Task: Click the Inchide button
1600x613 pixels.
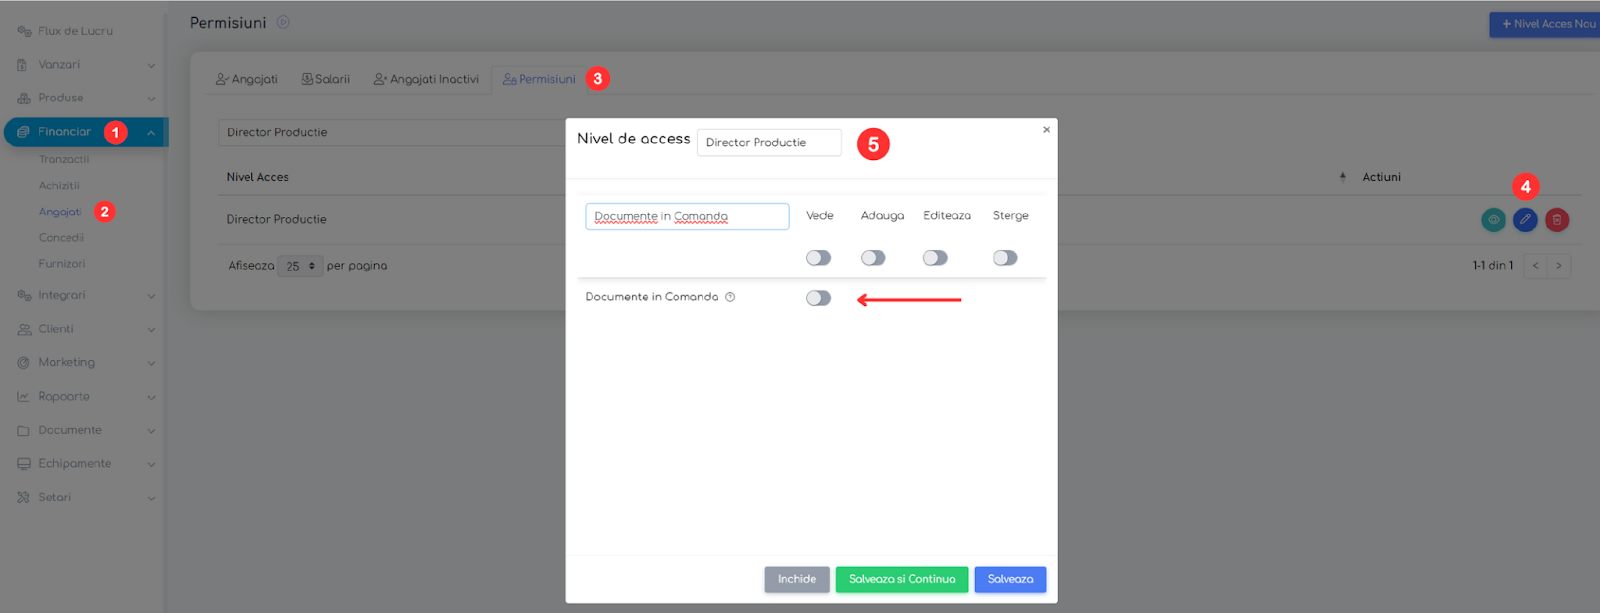Action: (x=797, y=580)
